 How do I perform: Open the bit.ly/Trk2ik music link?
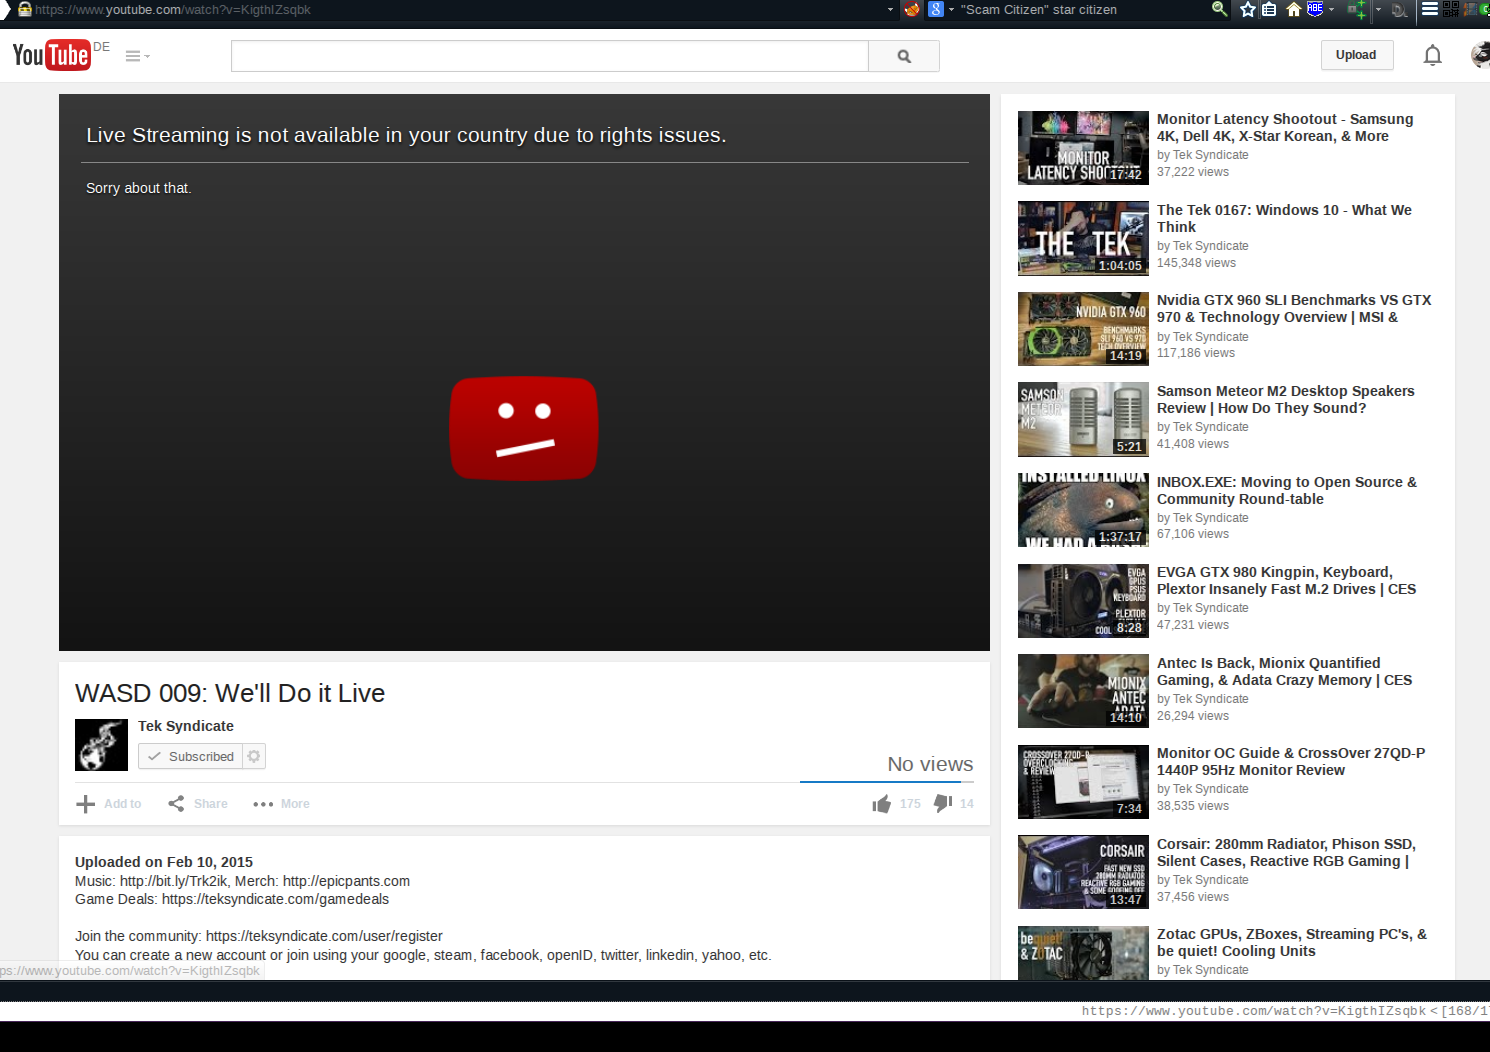point(173,881)
